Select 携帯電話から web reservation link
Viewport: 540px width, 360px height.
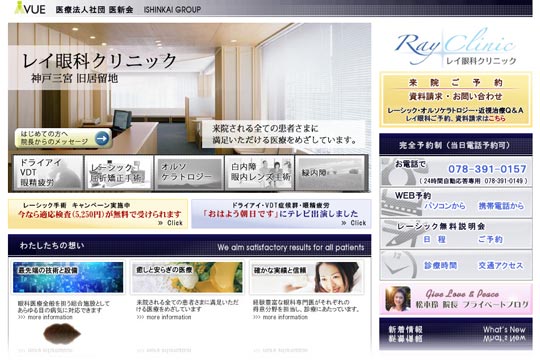coord(501,206)
